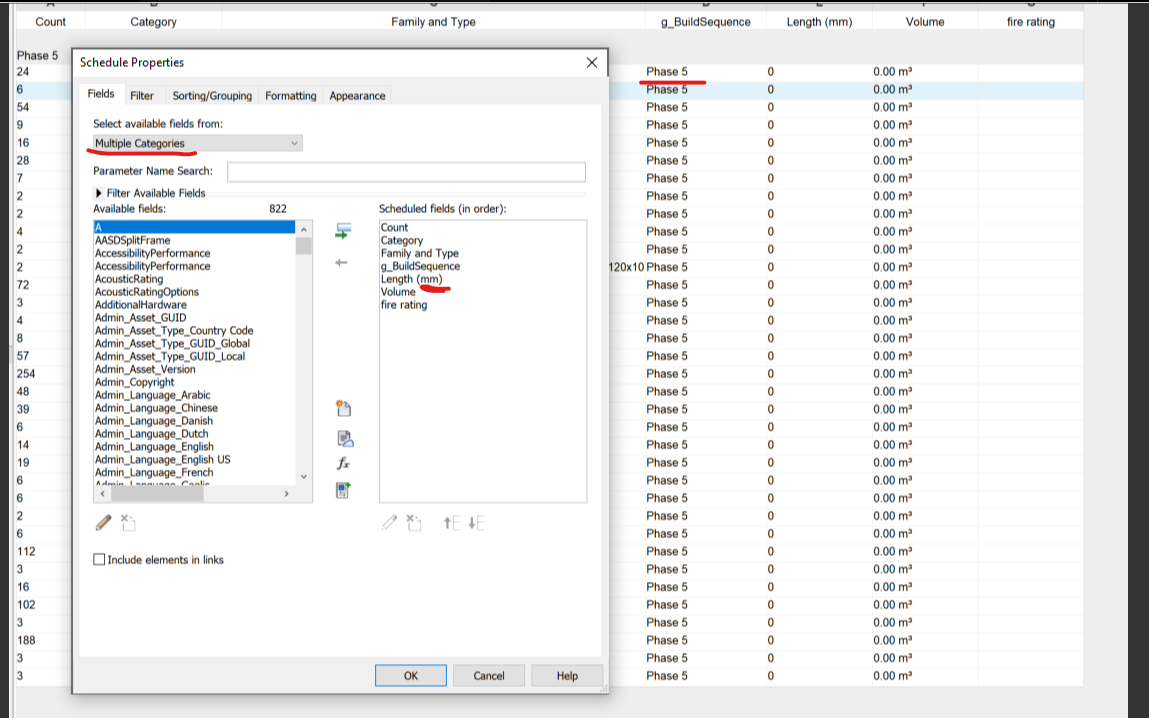Click the OK button

pyautogui.click(x=410, y=675)
